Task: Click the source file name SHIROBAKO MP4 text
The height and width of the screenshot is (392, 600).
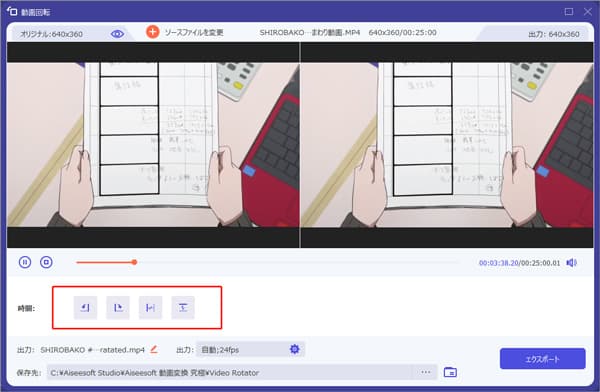Action: 310,33
